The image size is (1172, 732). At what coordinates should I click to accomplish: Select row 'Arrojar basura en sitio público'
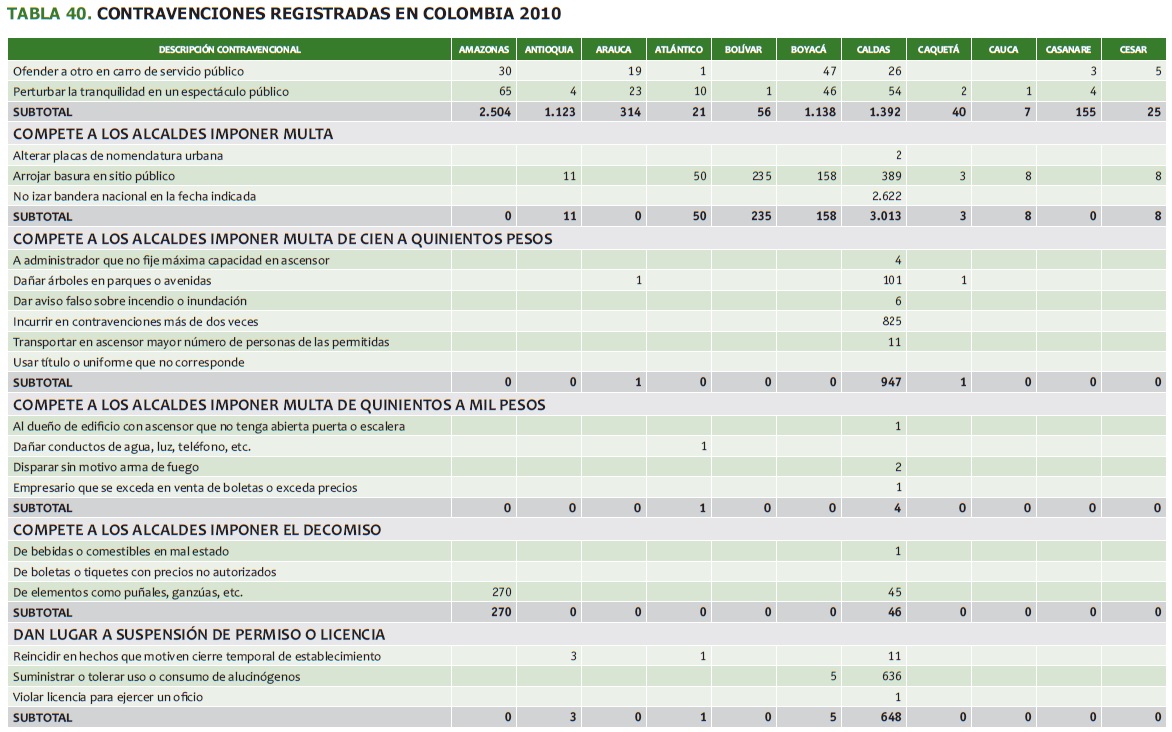click(94, 176)
